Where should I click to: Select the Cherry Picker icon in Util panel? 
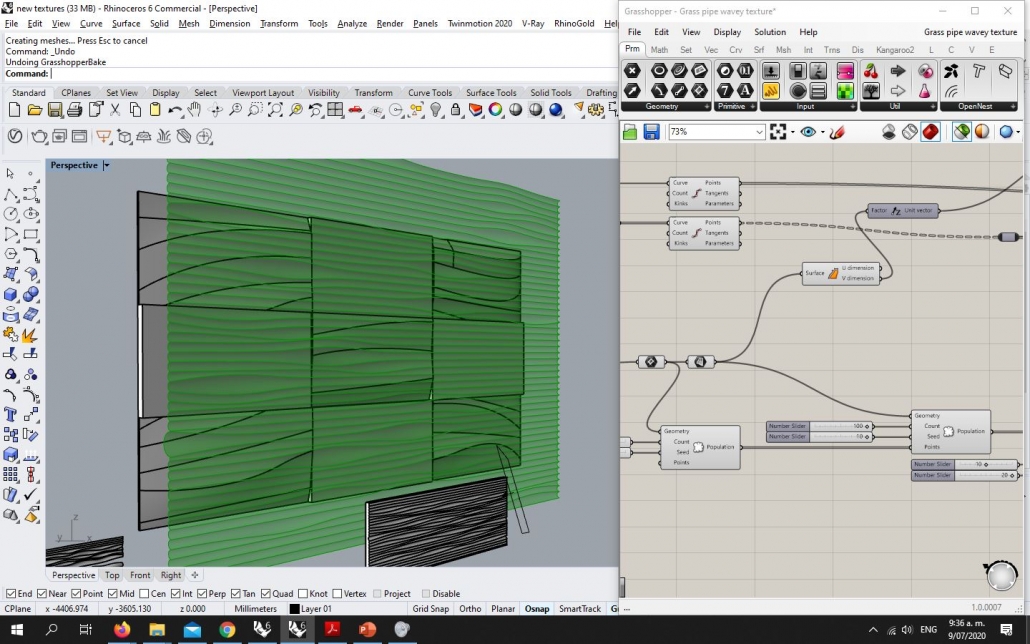(870, 71)
